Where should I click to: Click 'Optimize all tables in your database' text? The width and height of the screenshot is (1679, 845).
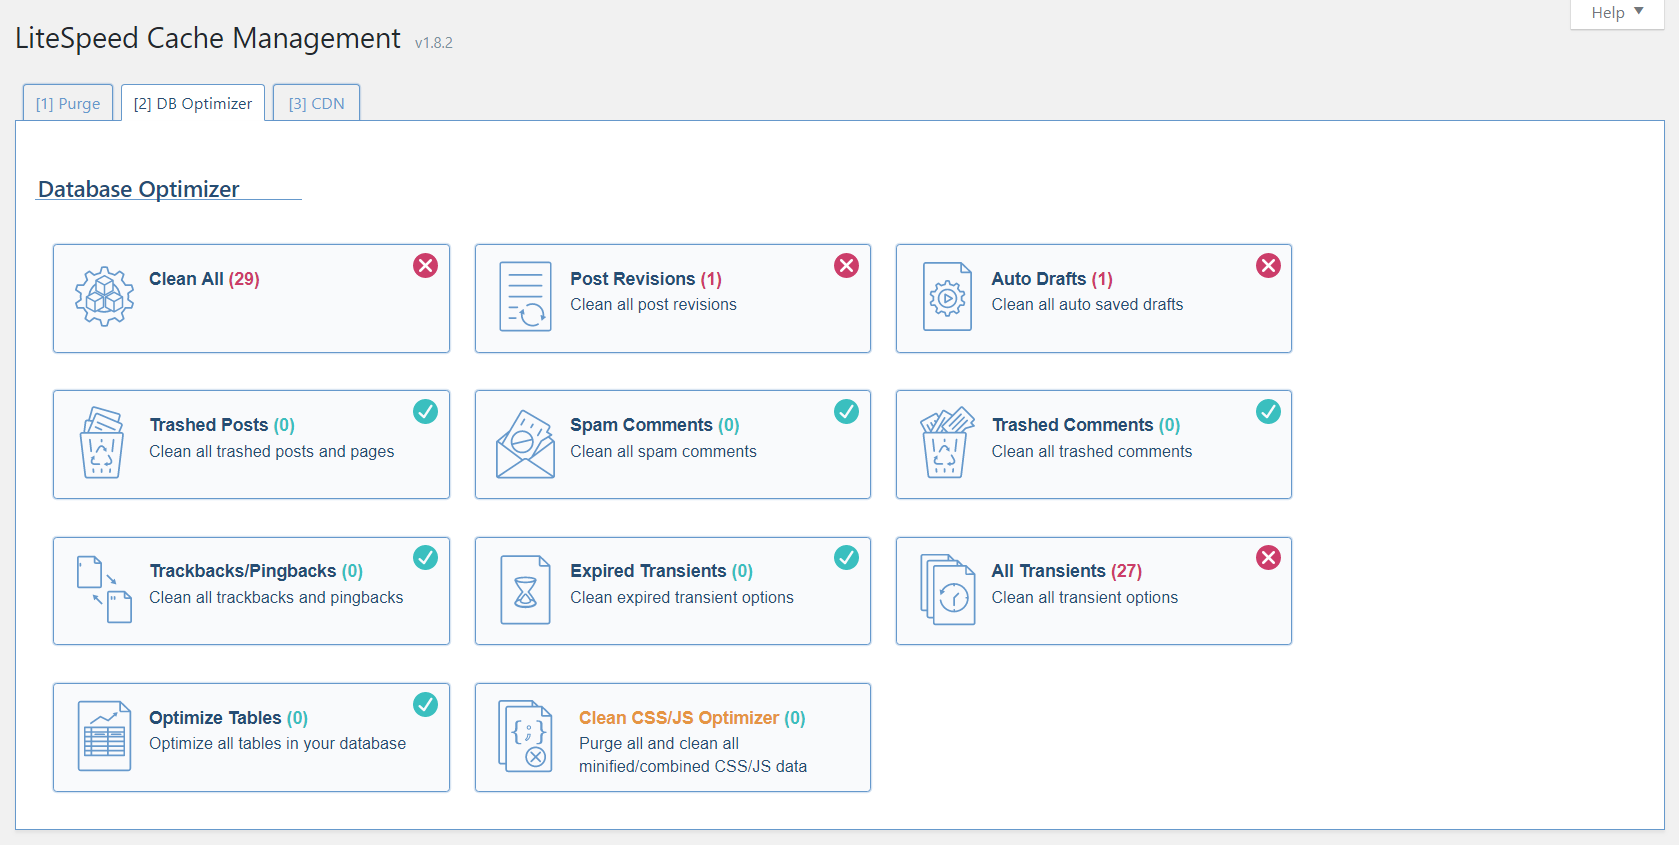(278, 743)
